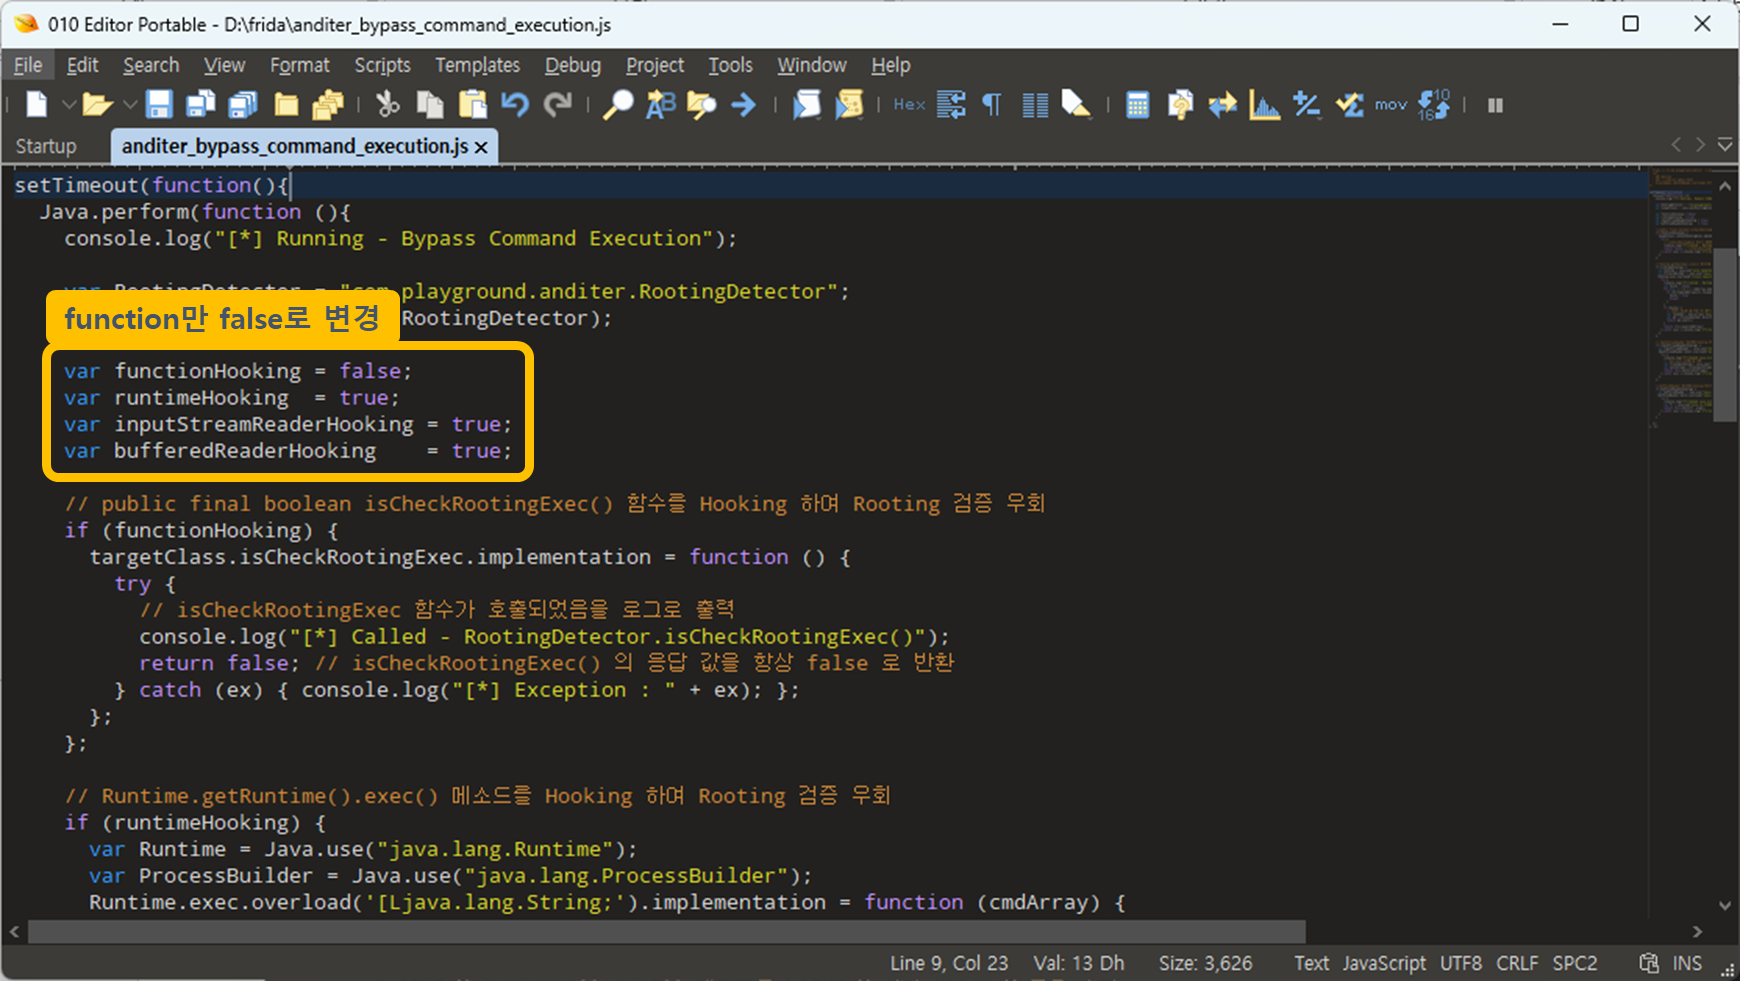Click the Find in Files icon
This screenshot has width=1740, height=981.
[702, 104]
